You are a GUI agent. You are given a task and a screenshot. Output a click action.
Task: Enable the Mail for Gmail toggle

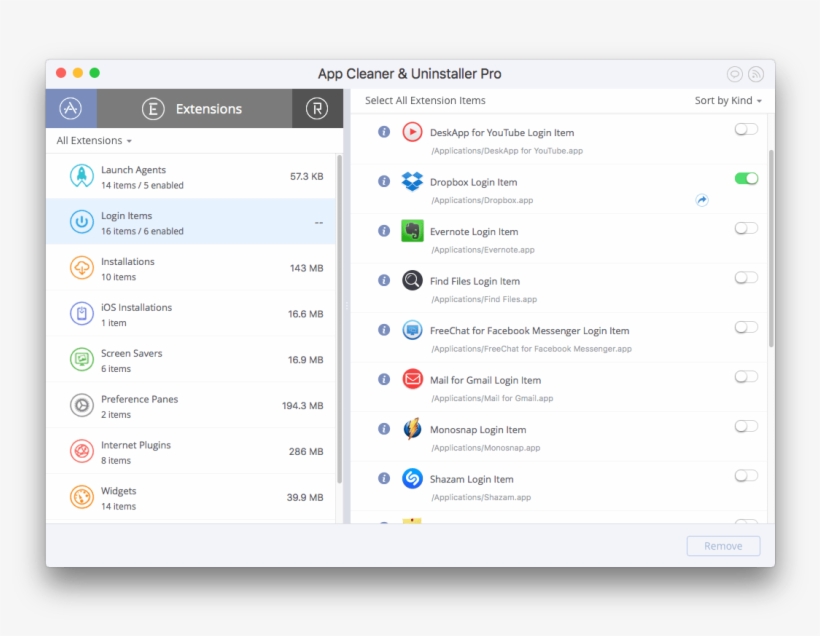[746, 377]
